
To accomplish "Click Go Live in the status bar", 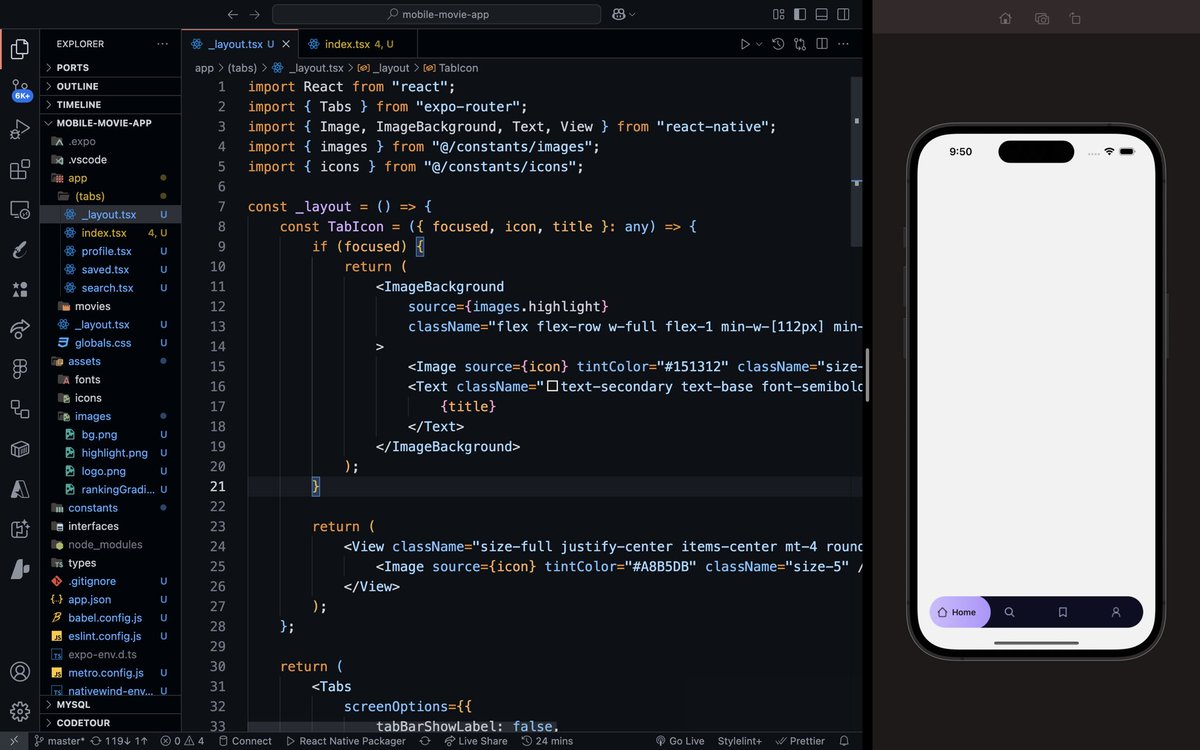I will click(x=680, y=741).
